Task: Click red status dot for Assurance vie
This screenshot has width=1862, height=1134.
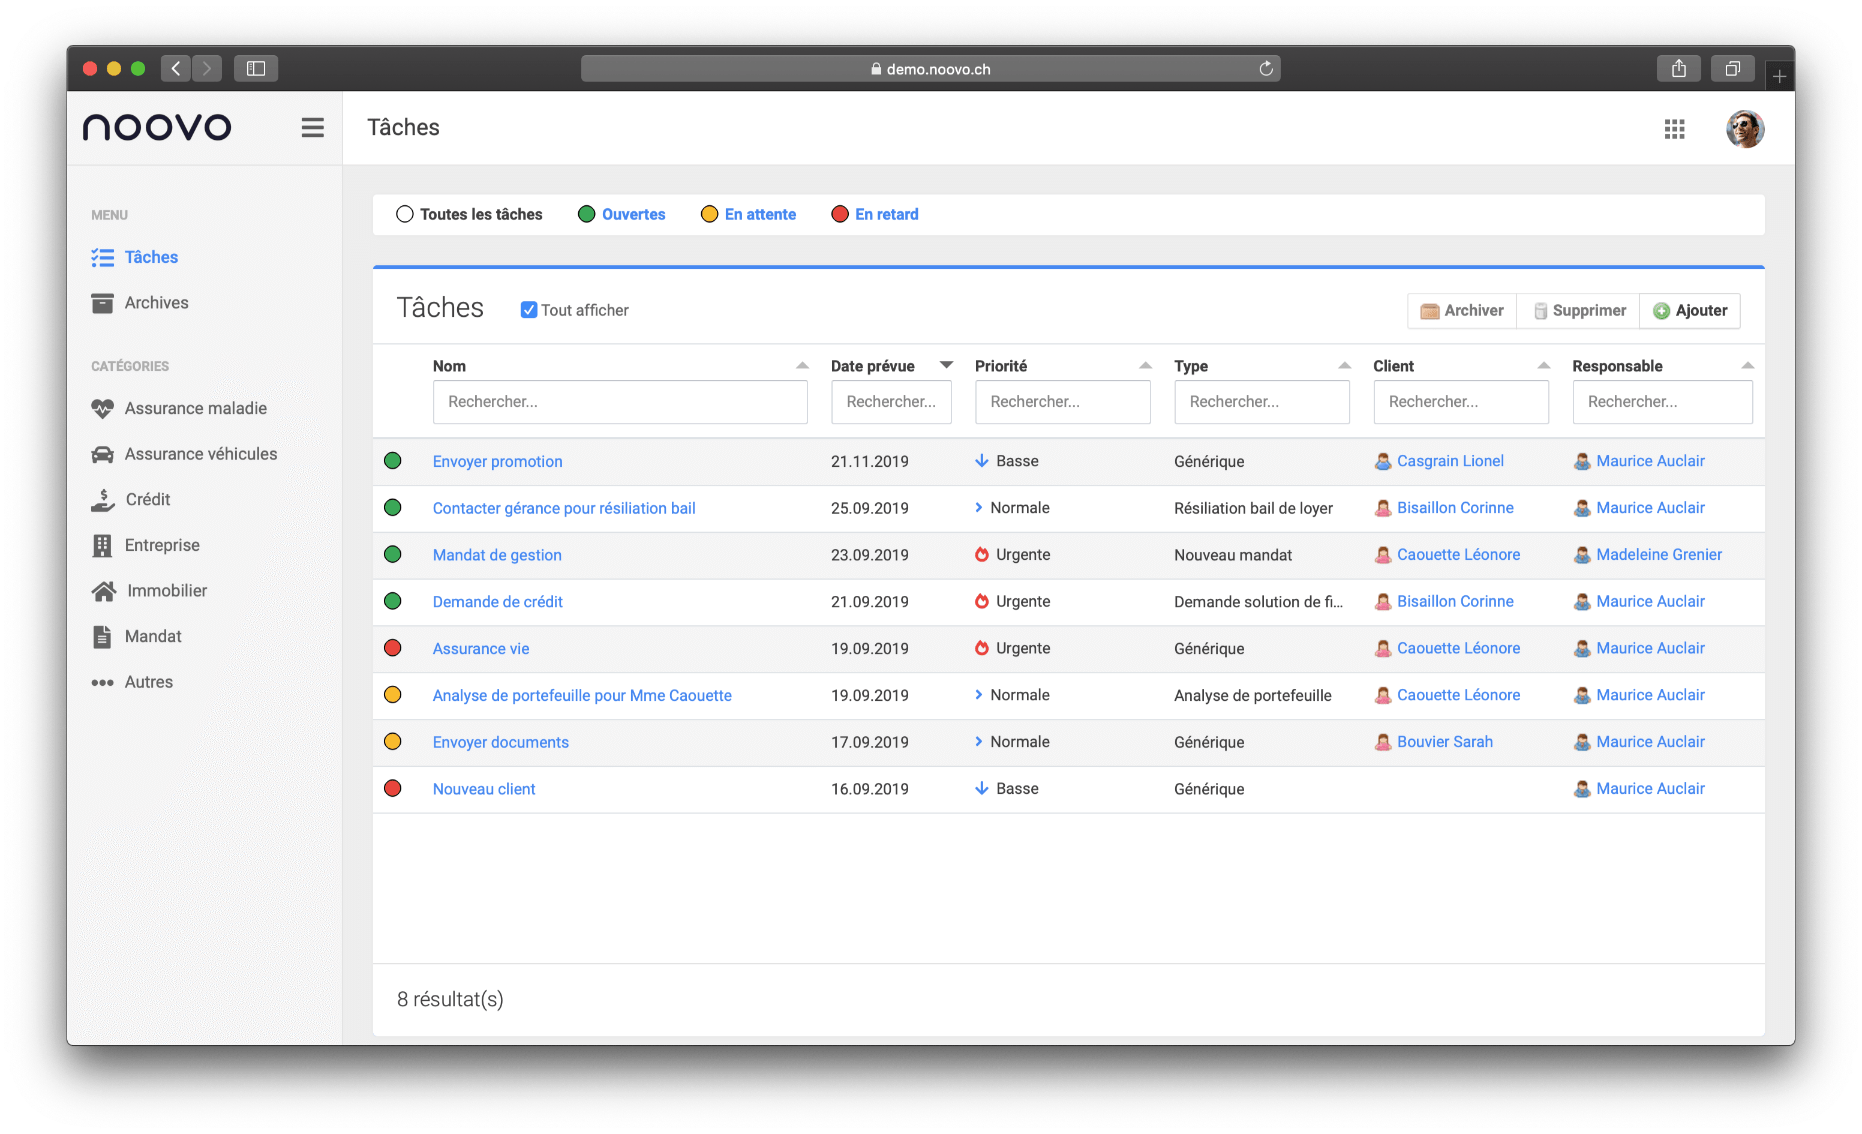Action: point(393,648)
